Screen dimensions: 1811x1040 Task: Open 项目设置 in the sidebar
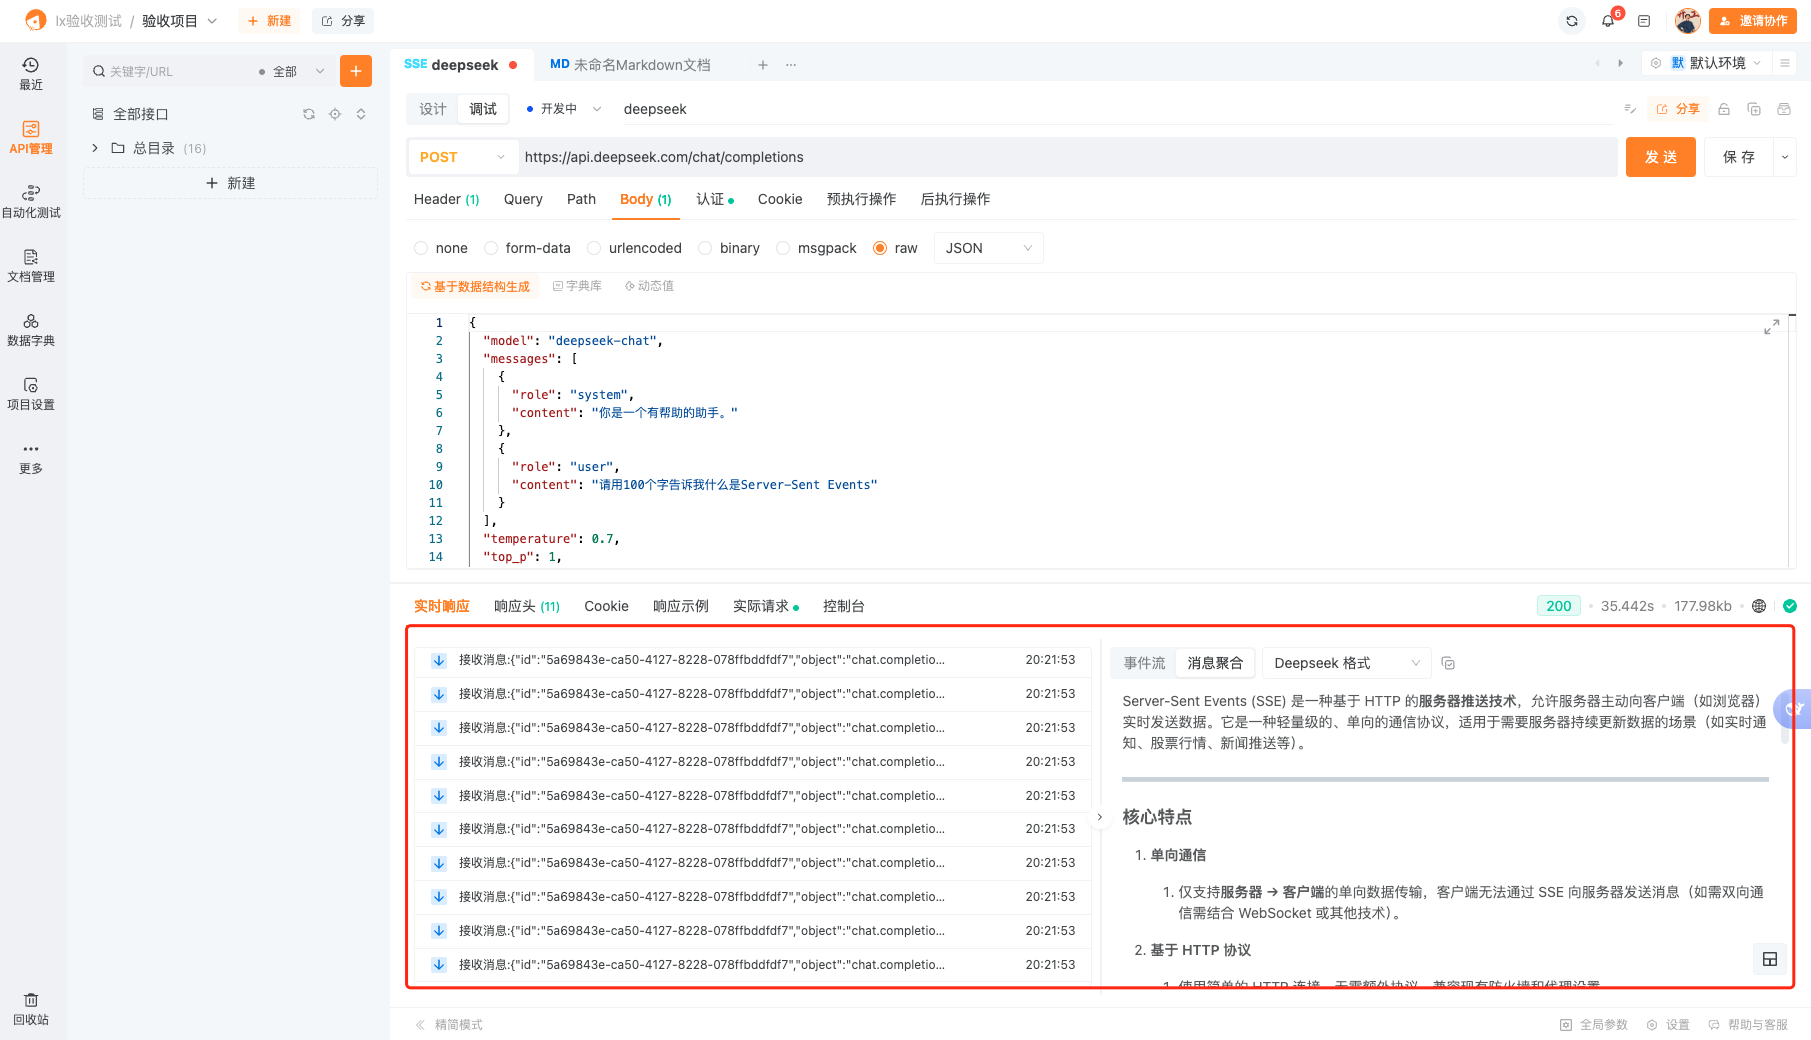[31, 394]
